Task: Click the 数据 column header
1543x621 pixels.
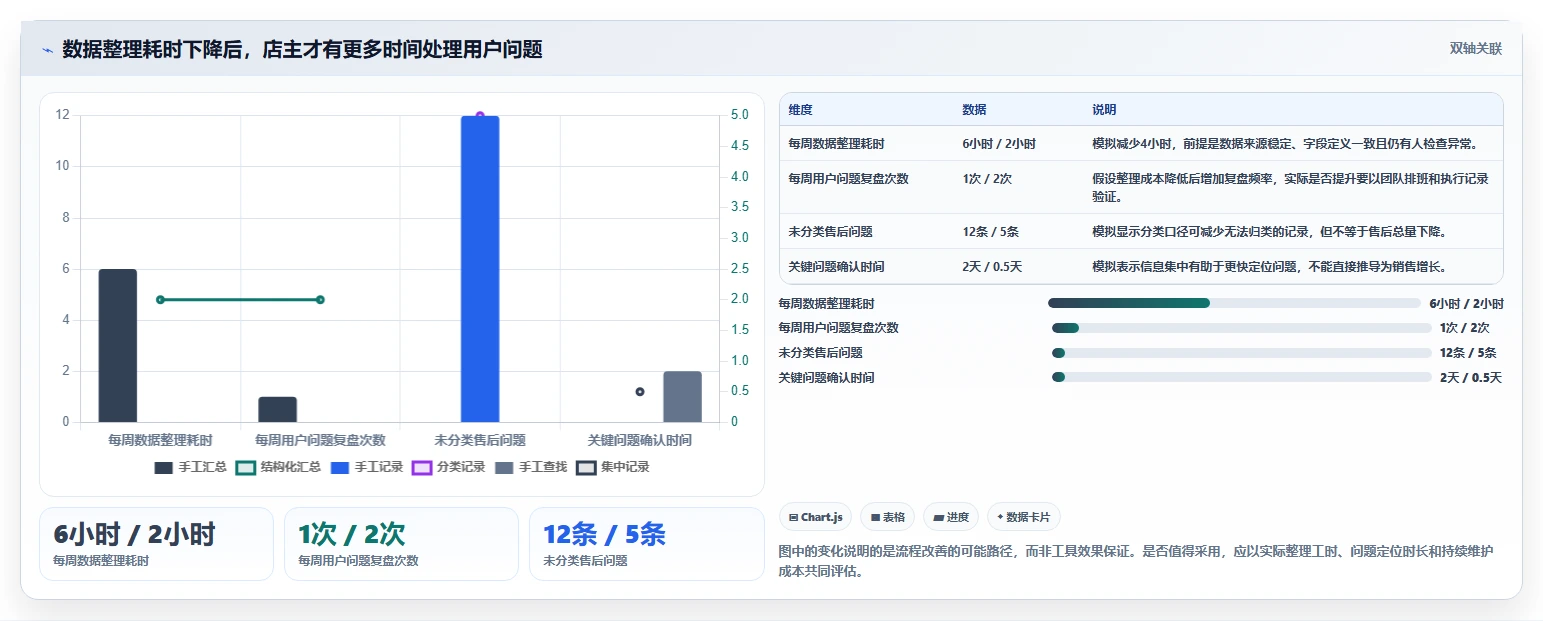Action: 974,110
